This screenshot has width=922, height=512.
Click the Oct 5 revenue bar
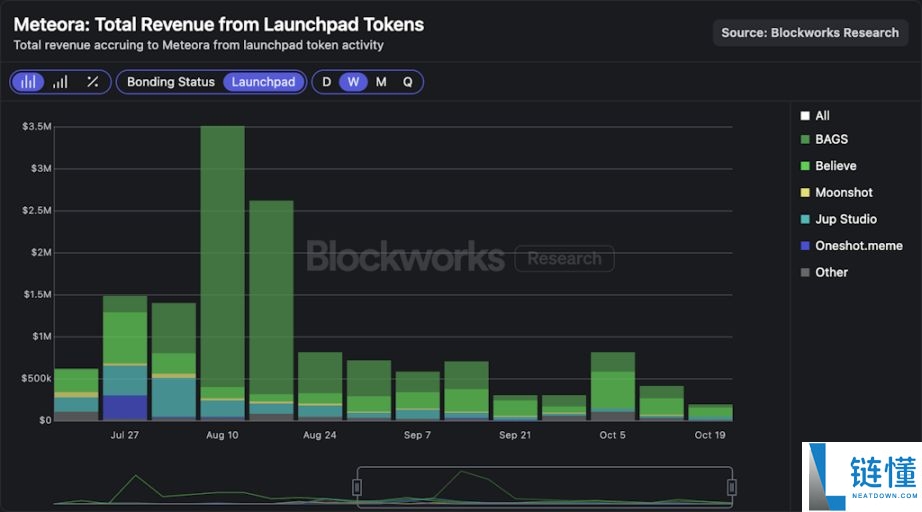613,386
